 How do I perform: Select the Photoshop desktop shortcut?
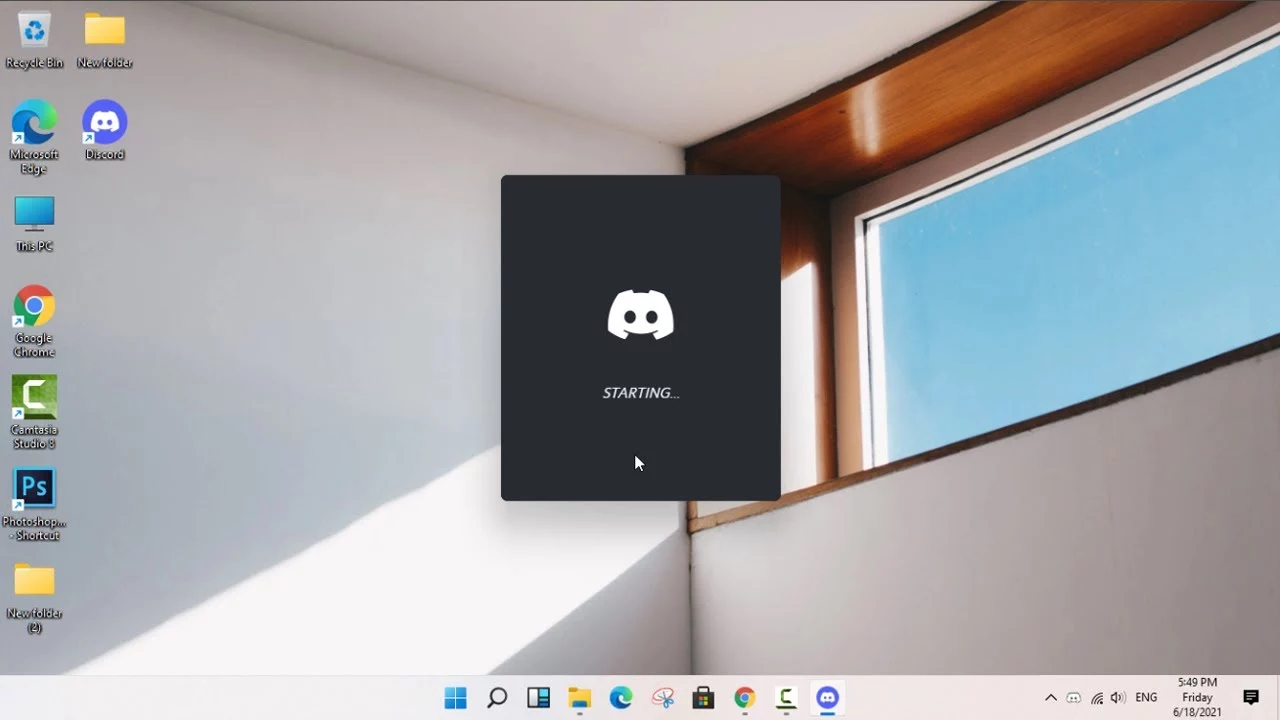point(34,504)
